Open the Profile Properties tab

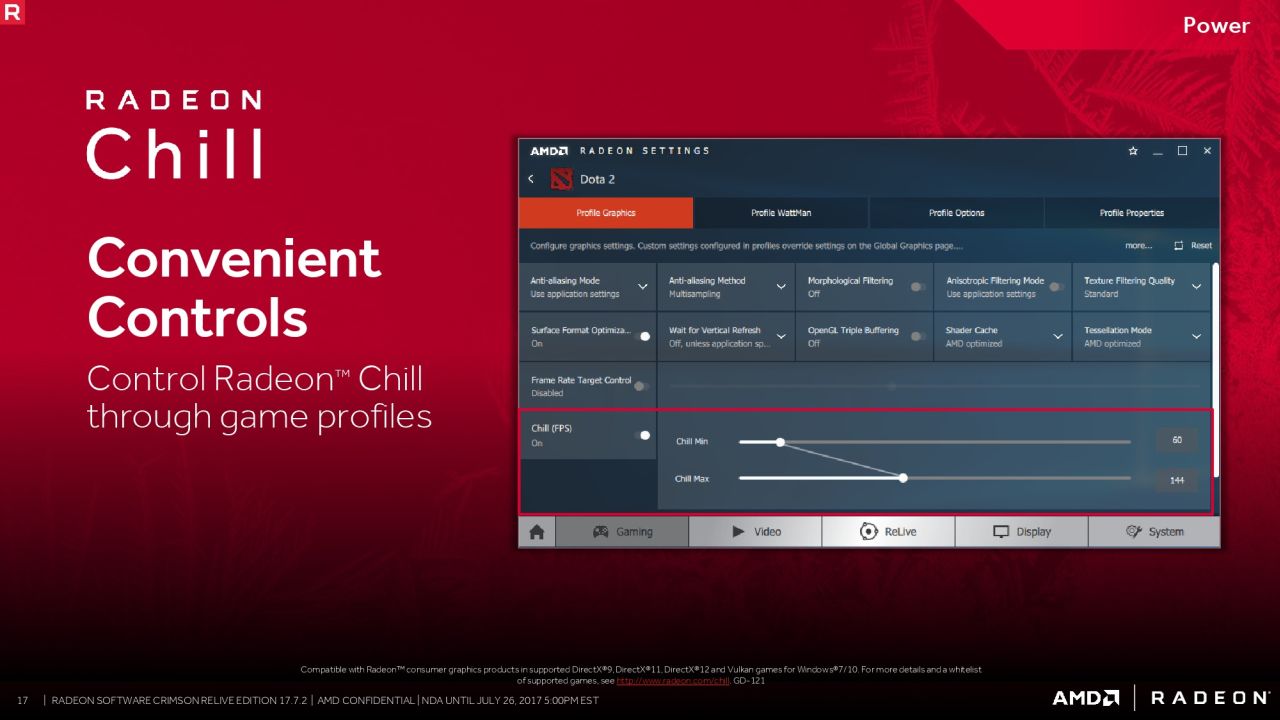[1132, 213]
